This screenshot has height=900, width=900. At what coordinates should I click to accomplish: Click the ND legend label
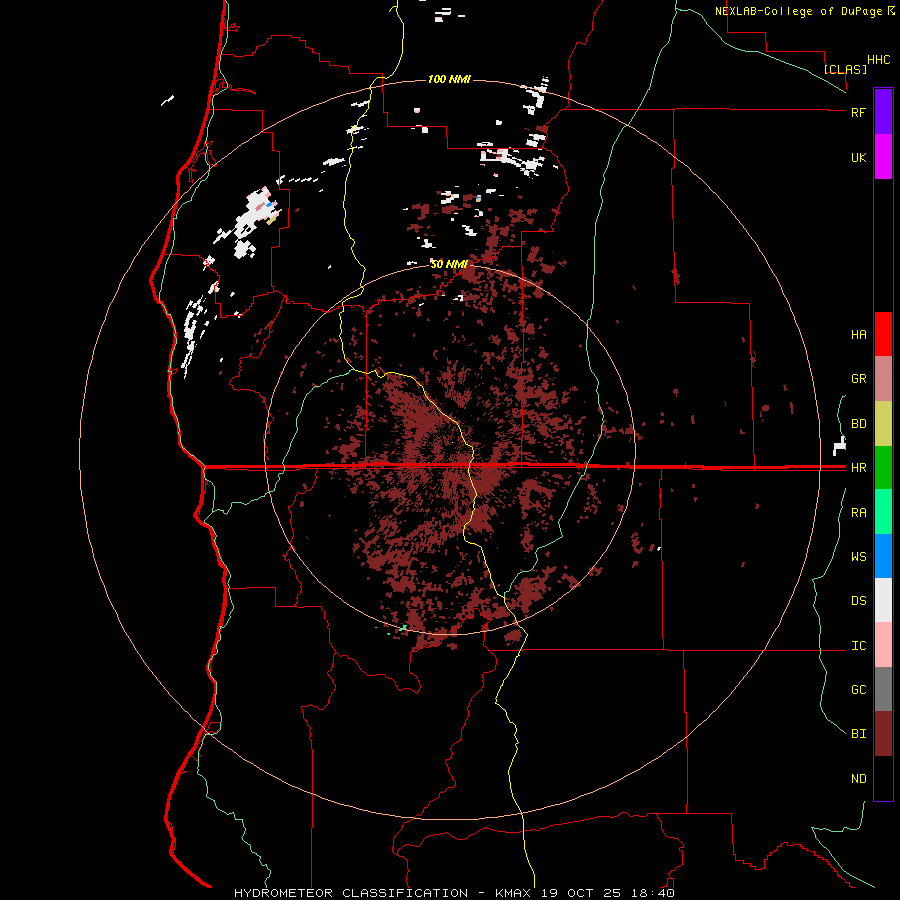pos(858,779)
